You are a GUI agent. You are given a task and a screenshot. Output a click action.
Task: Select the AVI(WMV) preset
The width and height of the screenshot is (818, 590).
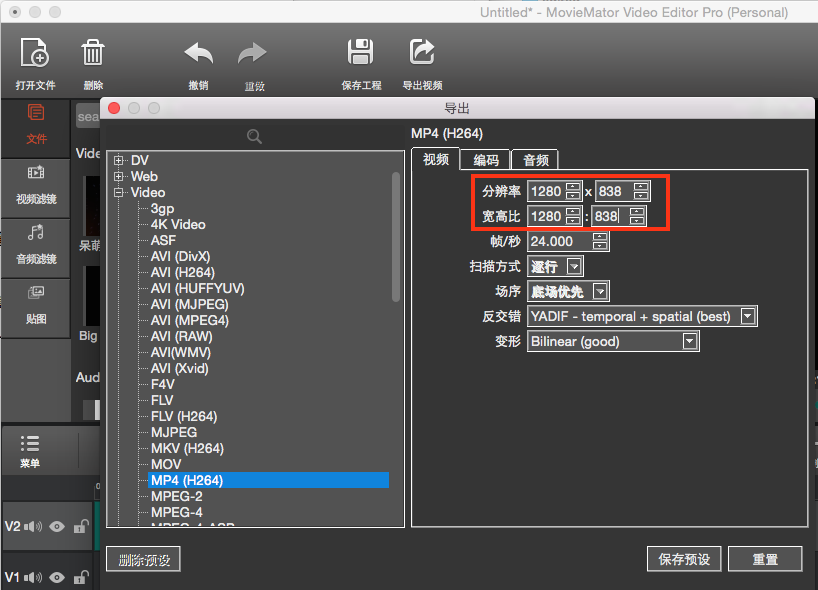[181, 353]
